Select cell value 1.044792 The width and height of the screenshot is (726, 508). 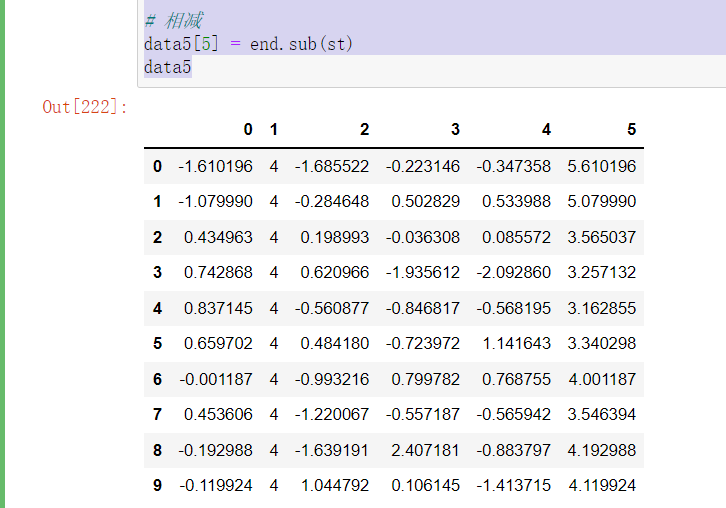pyautogui.click(x=335, y=485)
